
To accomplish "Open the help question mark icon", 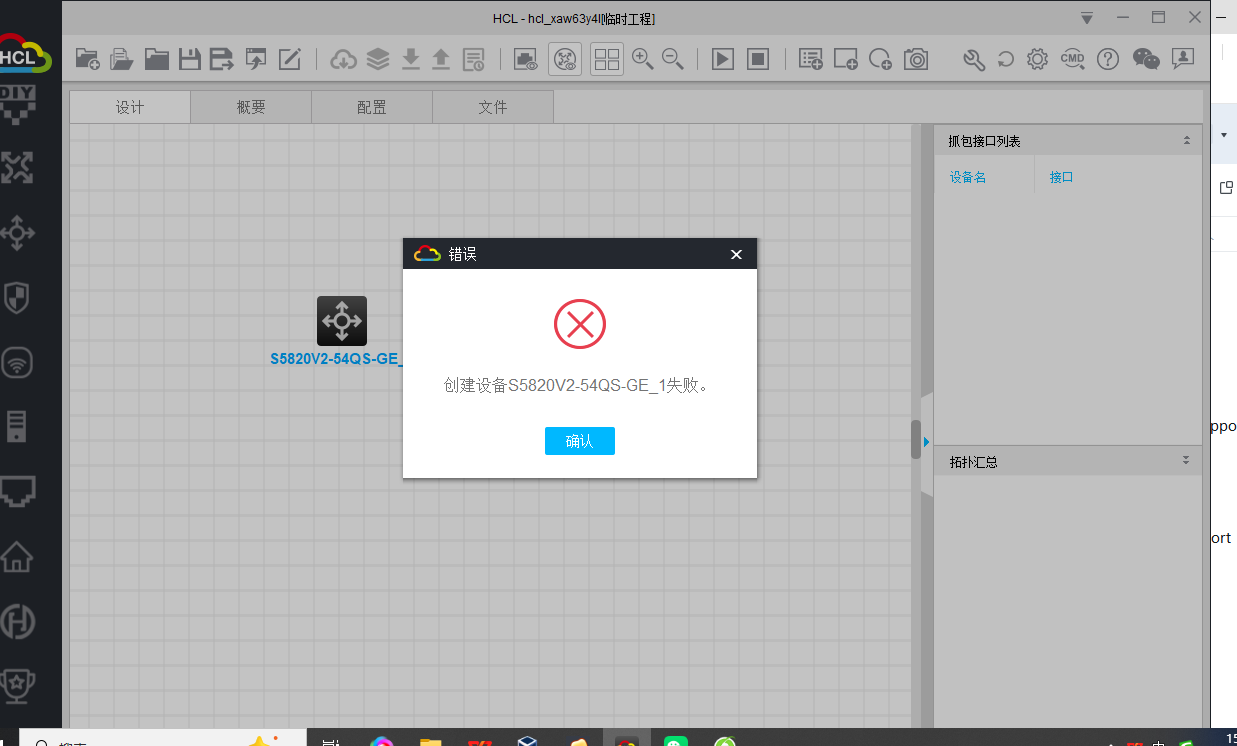I will (x=1107, y=59).
